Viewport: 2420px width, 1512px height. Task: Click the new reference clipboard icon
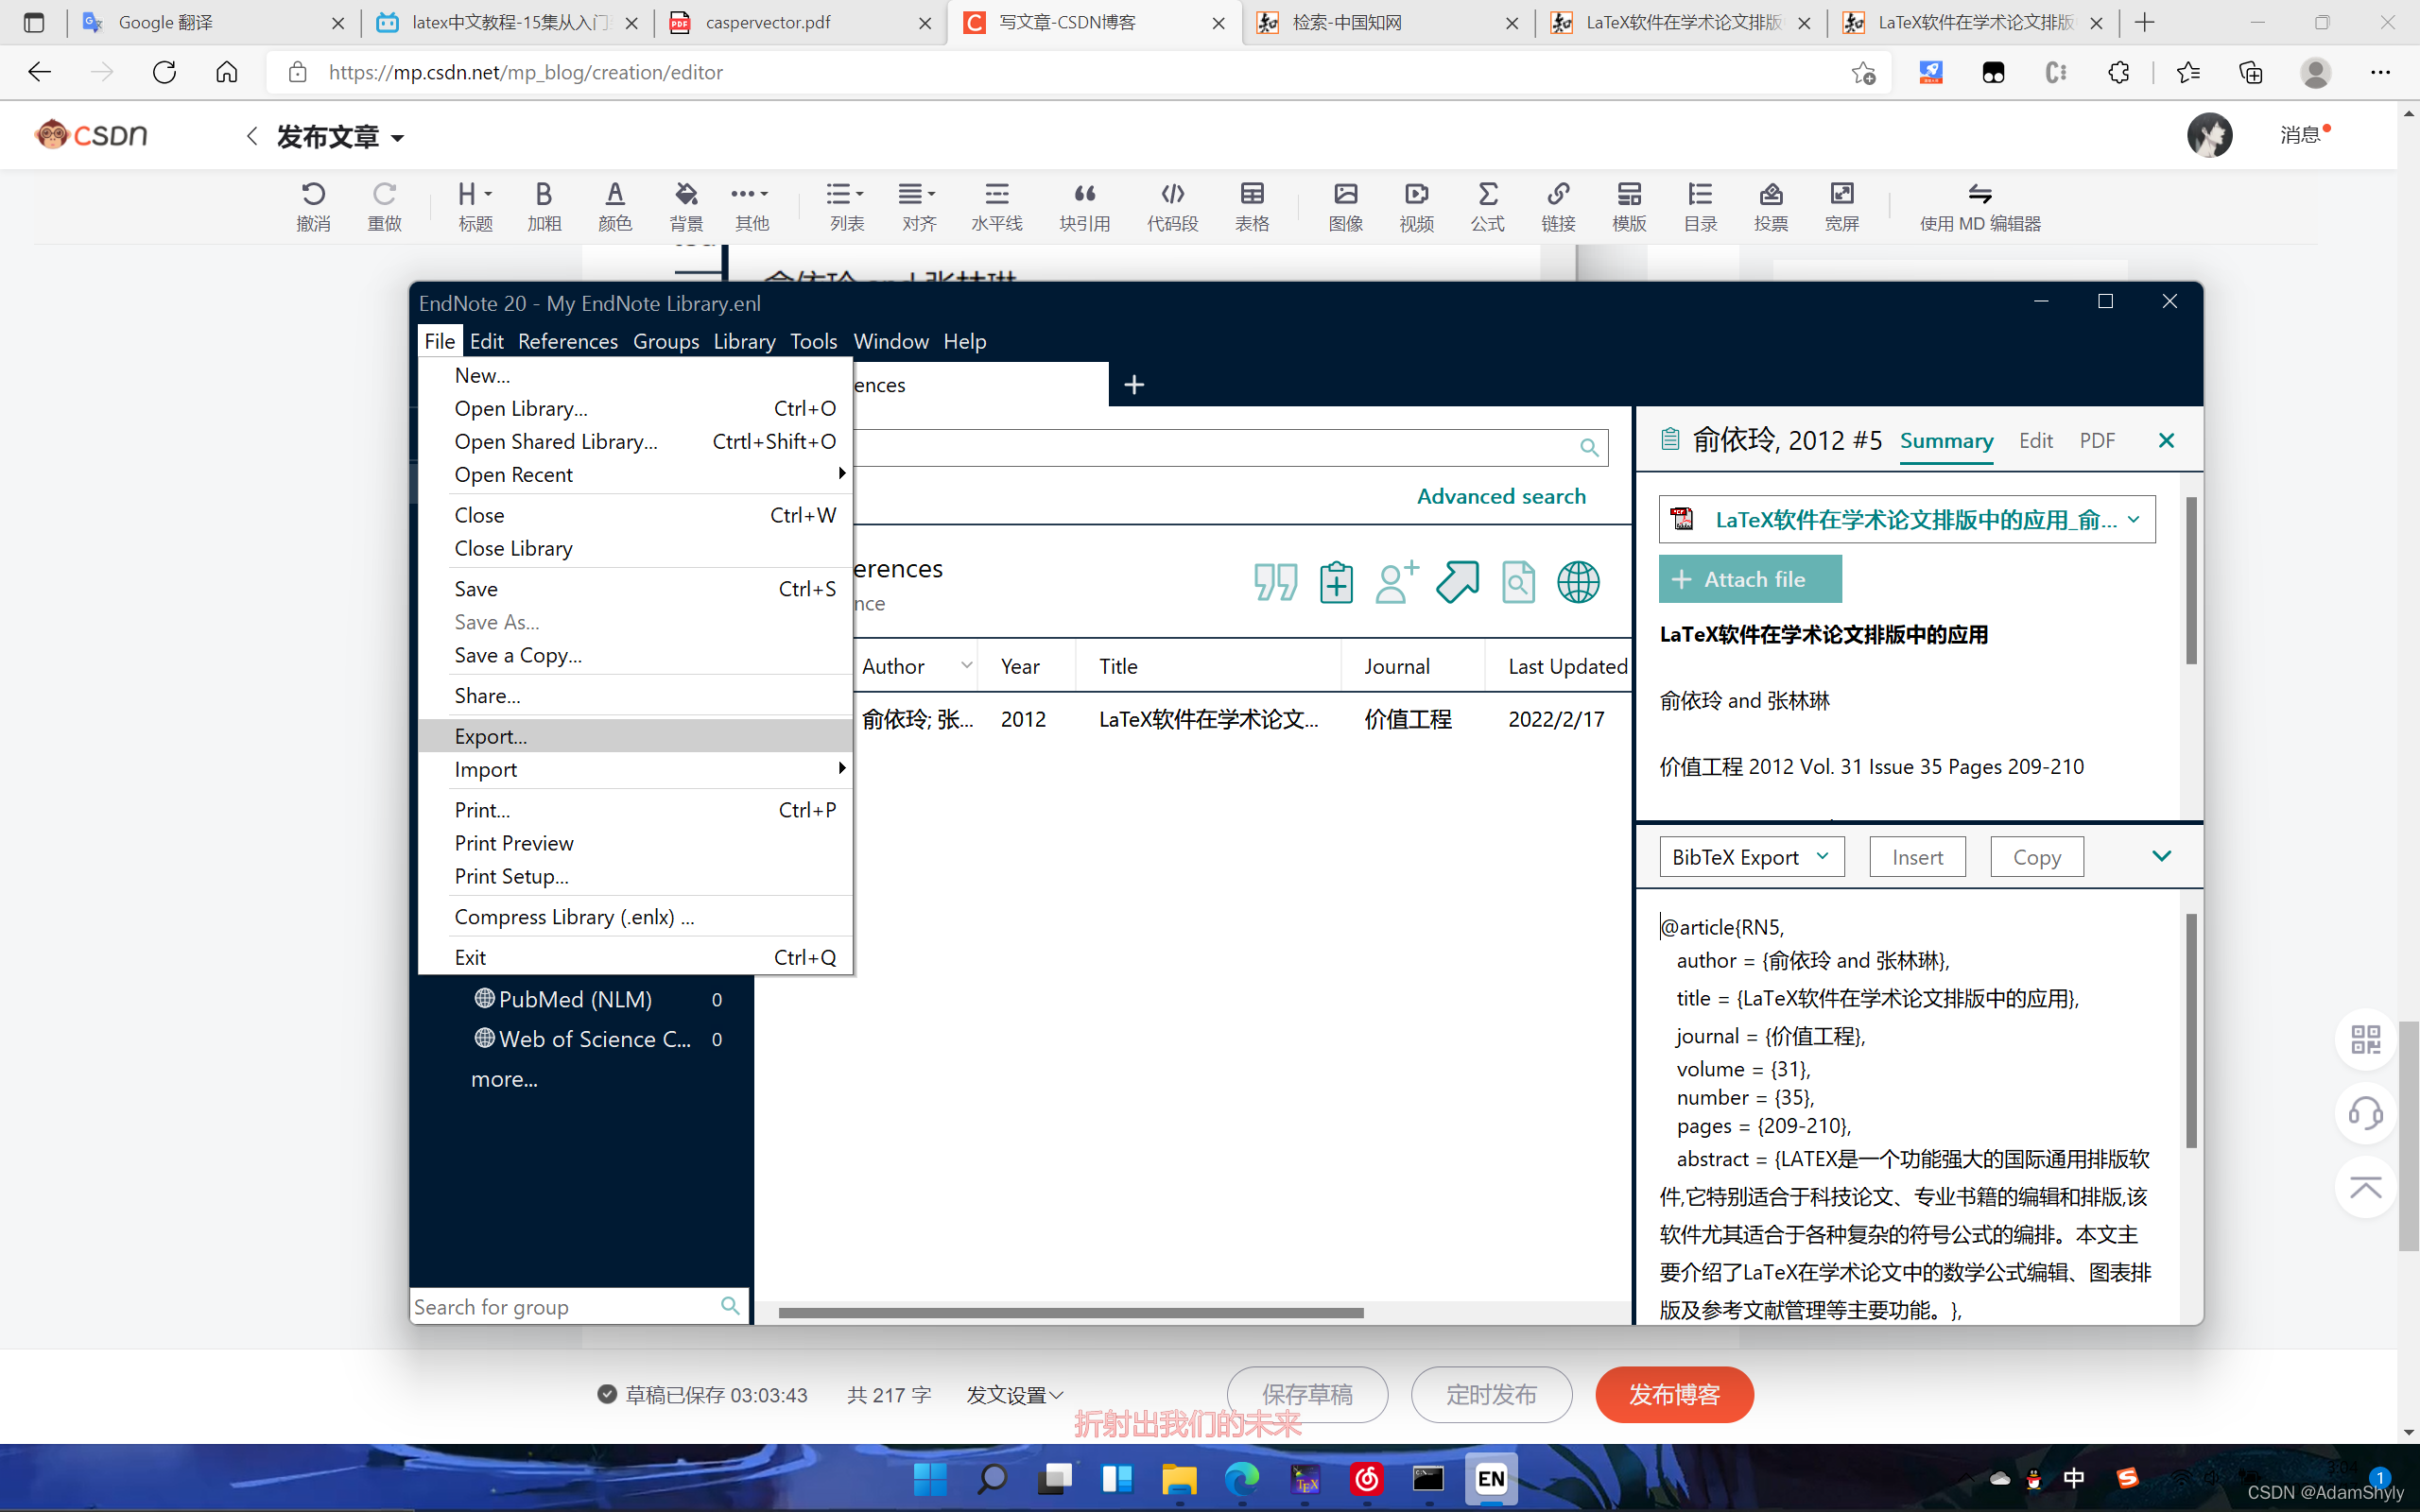pyautogui.click(x=1336, y=582)
